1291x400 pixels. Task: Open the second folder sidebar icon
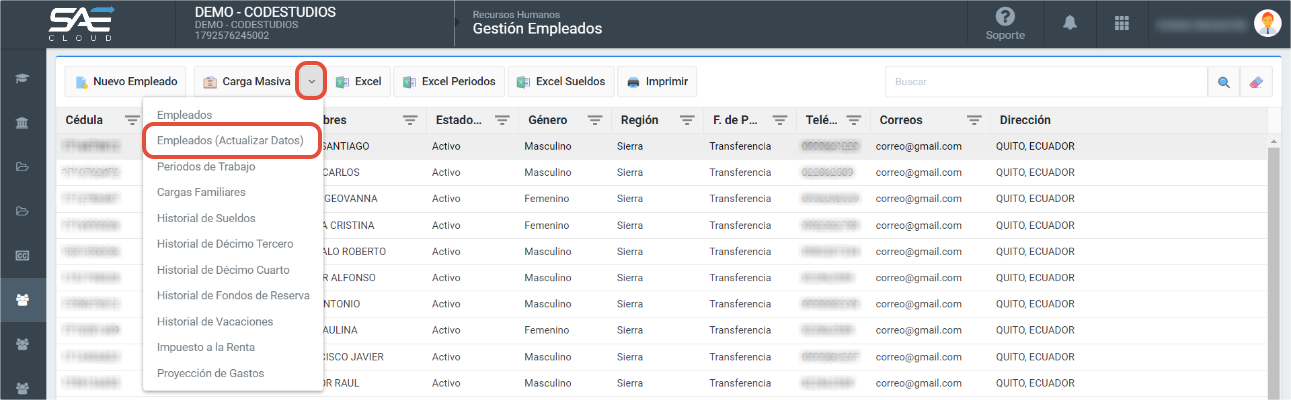tap(22, 211)
